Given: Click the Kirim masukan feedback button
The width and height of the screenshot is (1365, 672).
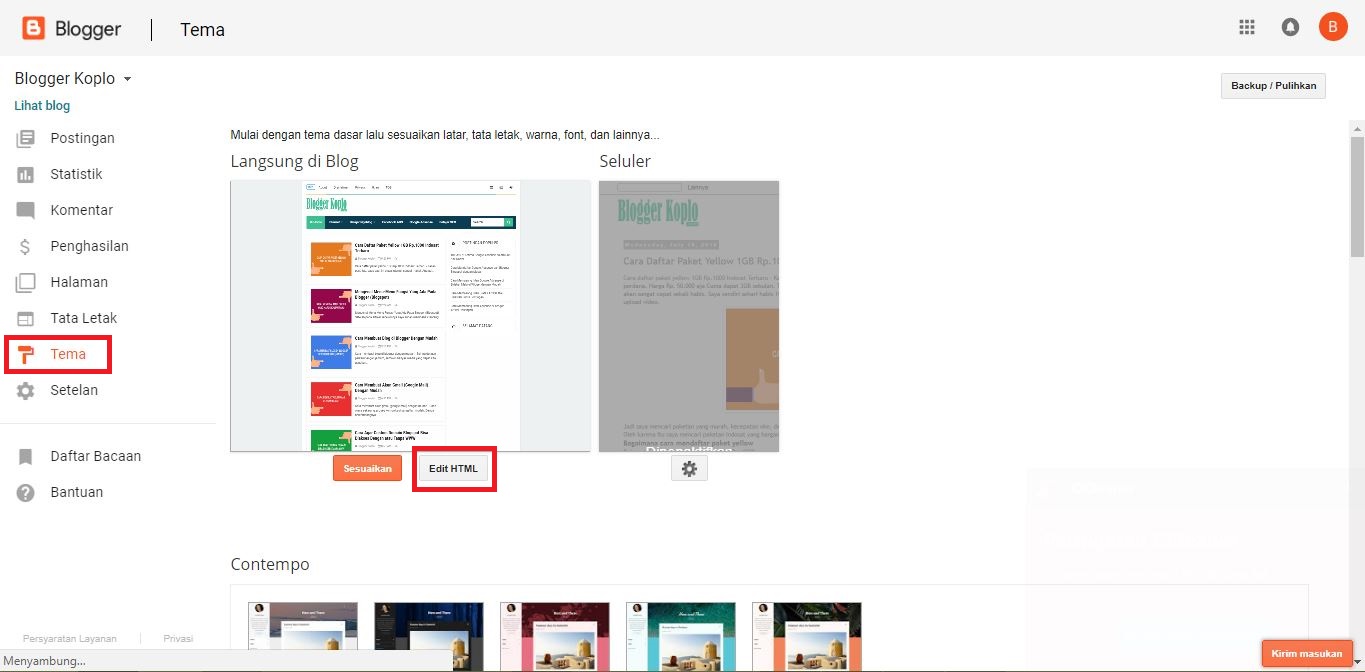Looking at the screenshot, I should pyautogui.click(x=1306, y=653).
